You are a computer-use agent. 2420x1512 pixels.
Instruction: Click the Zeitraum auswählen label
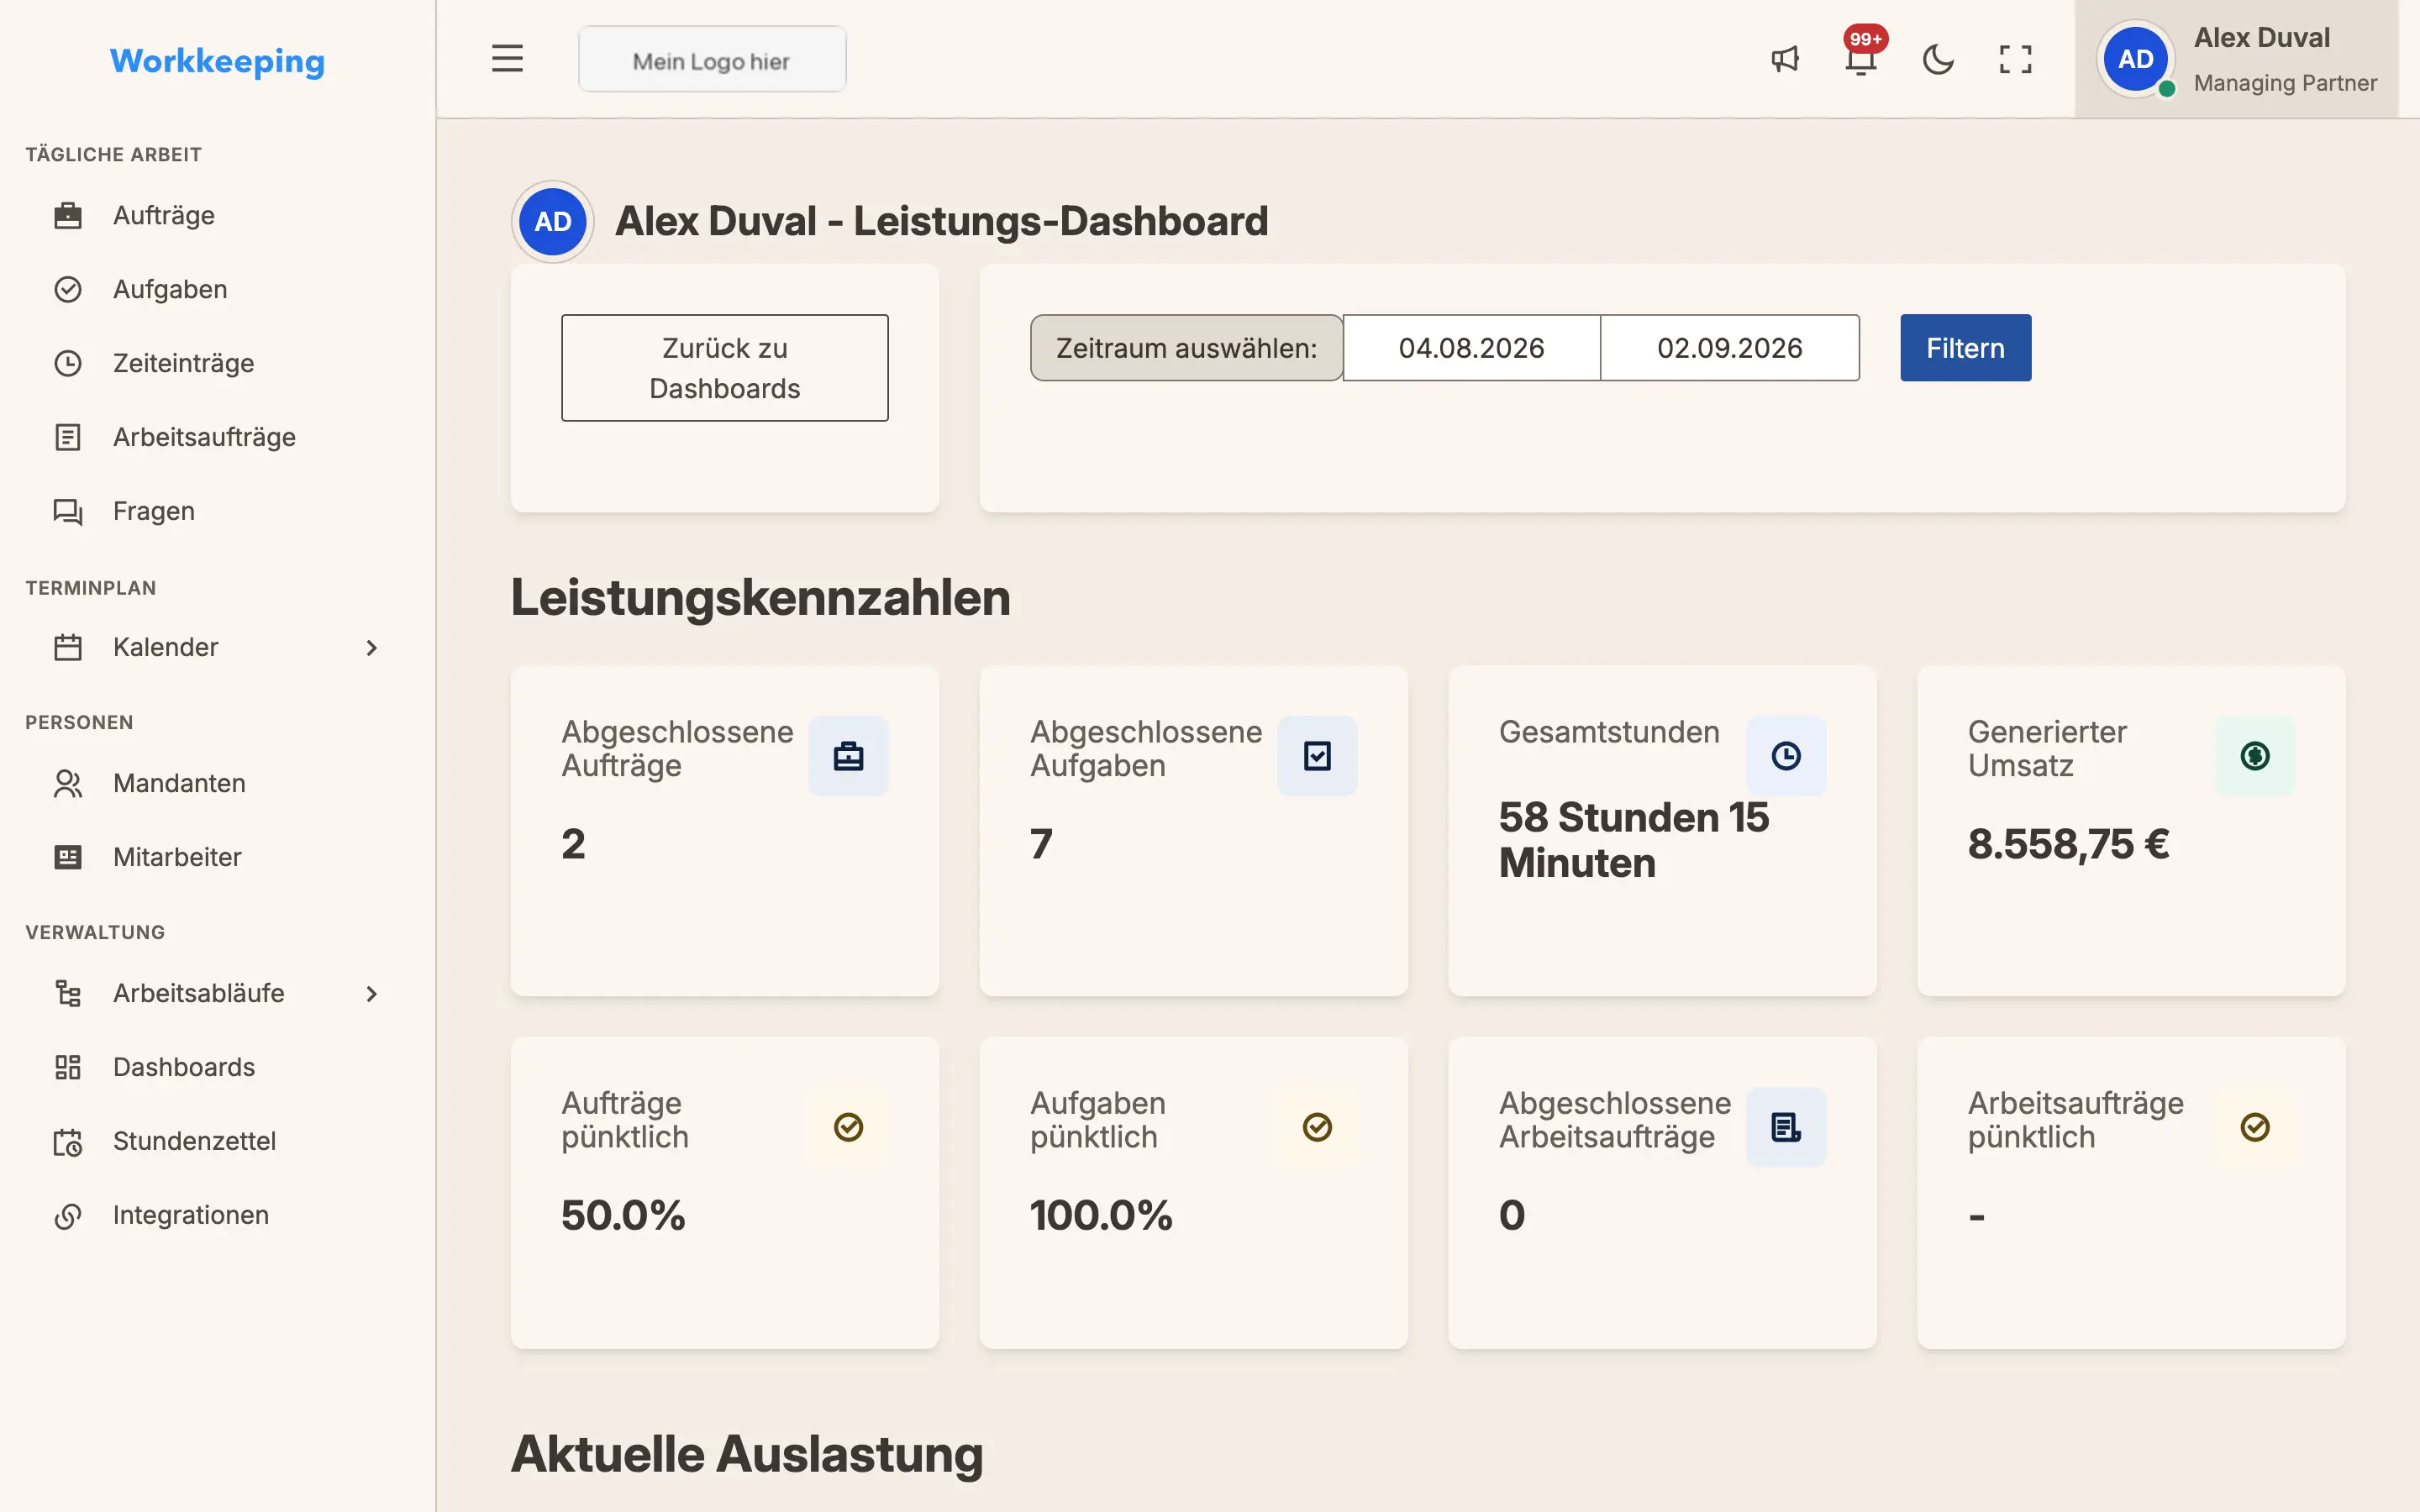click(1187, 348)
